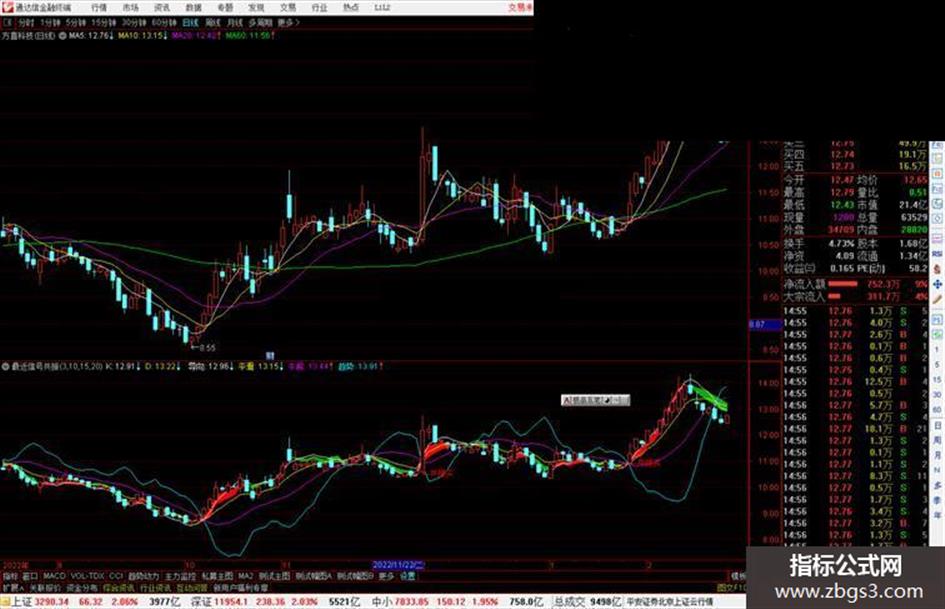Select the pencil drawing tool icon
Viewport: 945px width, 609px height.
(937, 299)
